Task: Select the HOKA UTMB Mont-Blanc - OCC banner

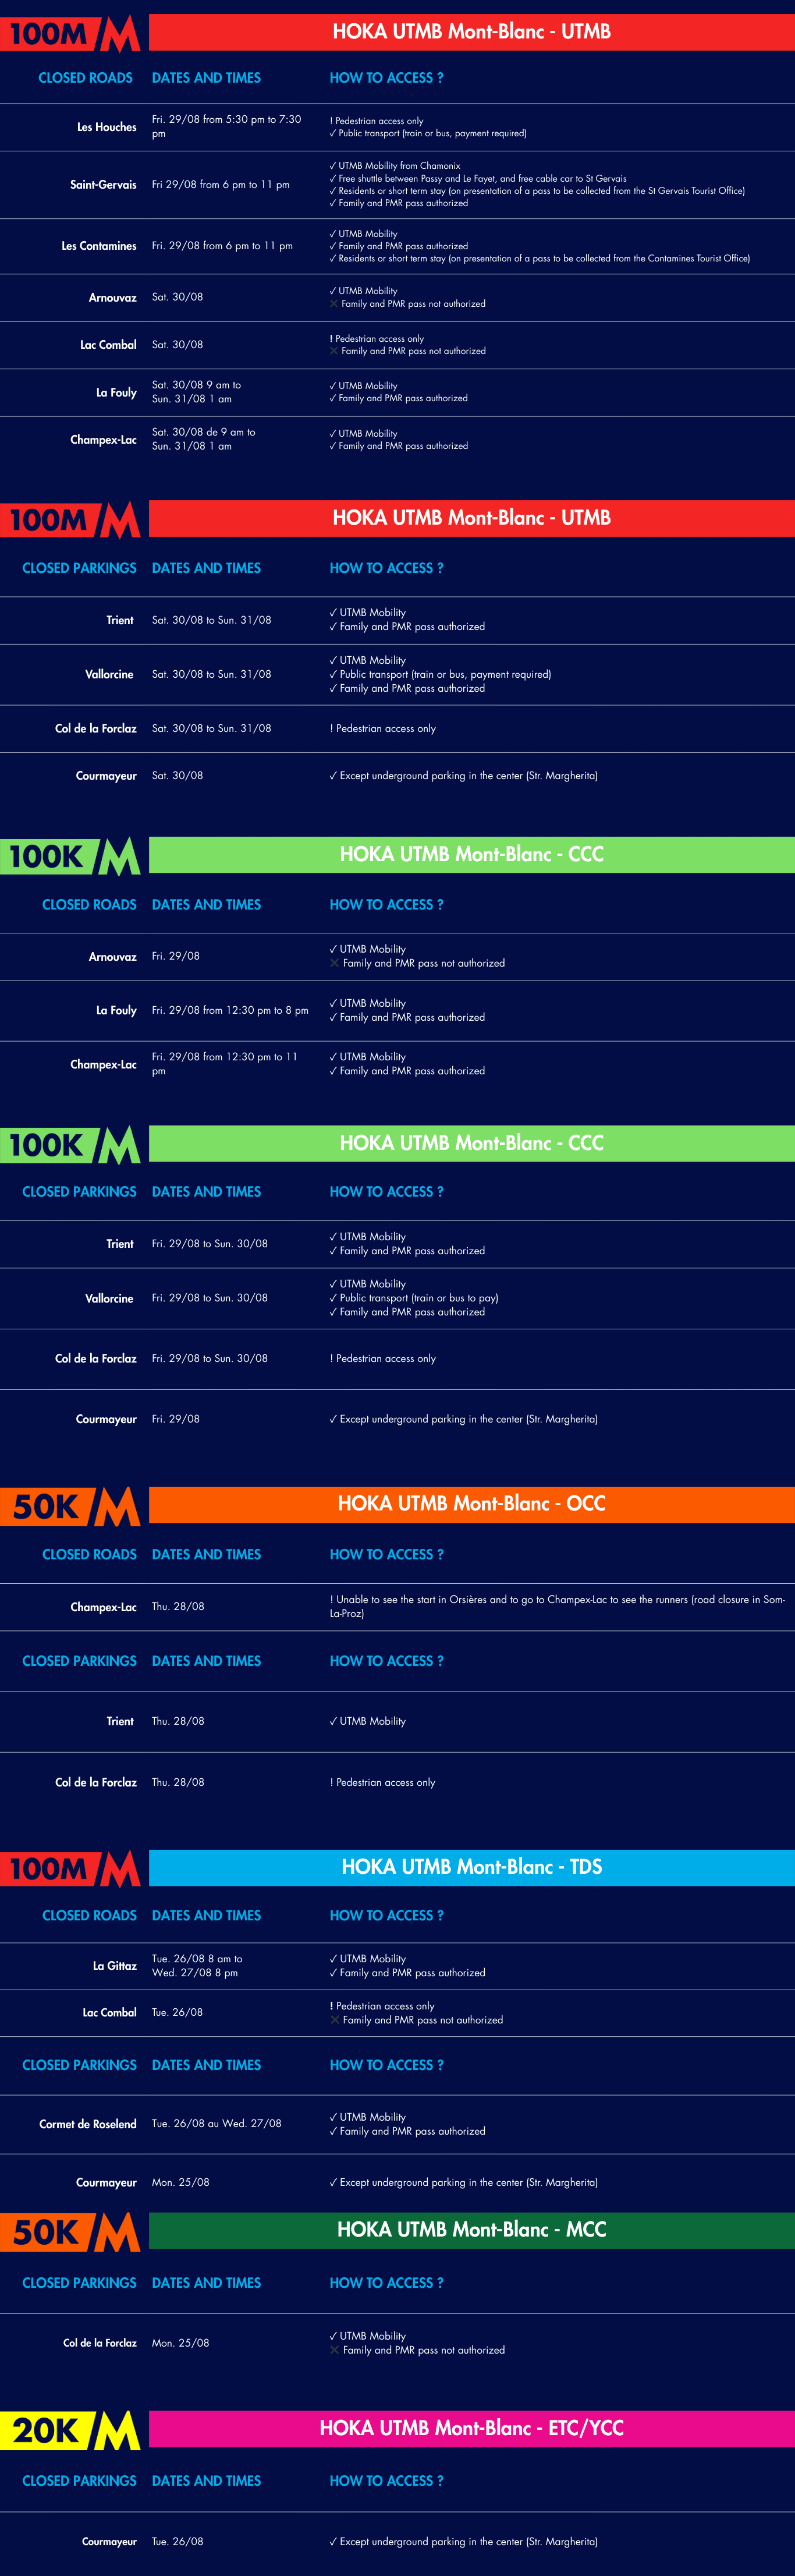Action: (472, 1504)
